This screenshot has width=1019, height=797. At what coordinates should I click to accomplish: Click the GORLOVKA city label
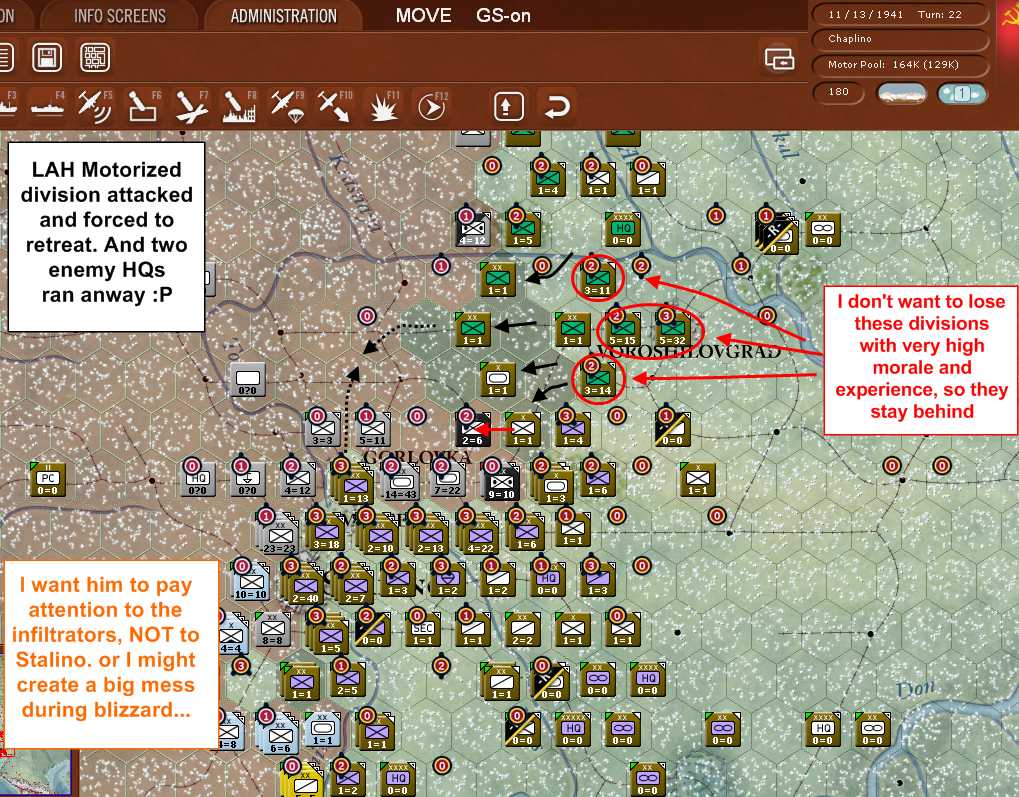[417, 457]
